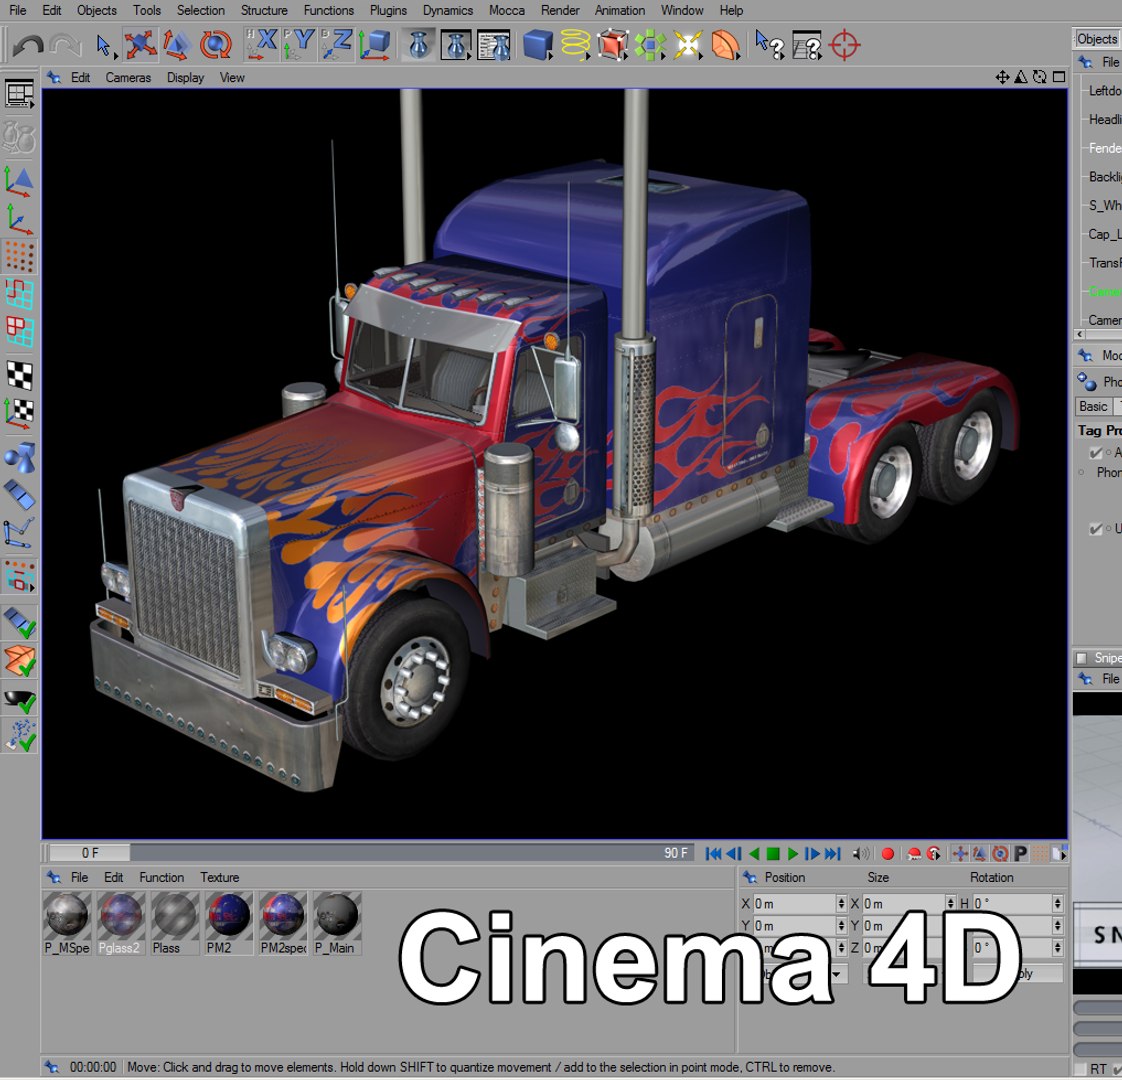Open the Animation menu
Viewport: 1122px width, 1080px height.
[620, 10]
